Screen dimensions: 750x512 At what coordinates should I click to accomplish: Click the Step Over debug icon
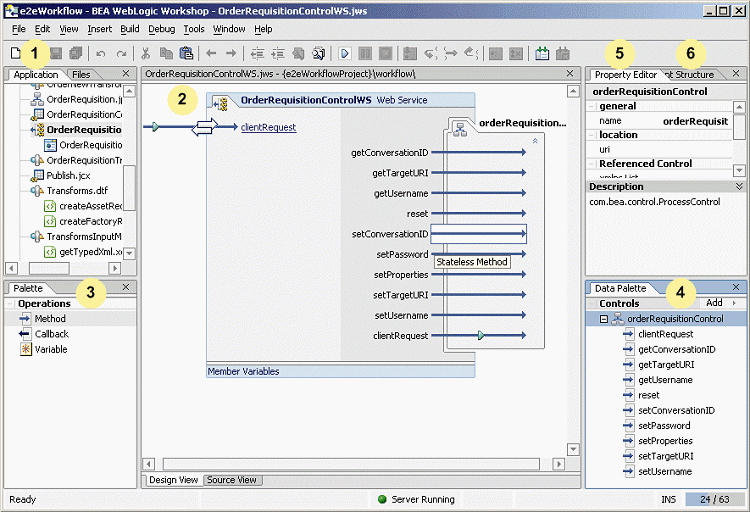[451, 54]
